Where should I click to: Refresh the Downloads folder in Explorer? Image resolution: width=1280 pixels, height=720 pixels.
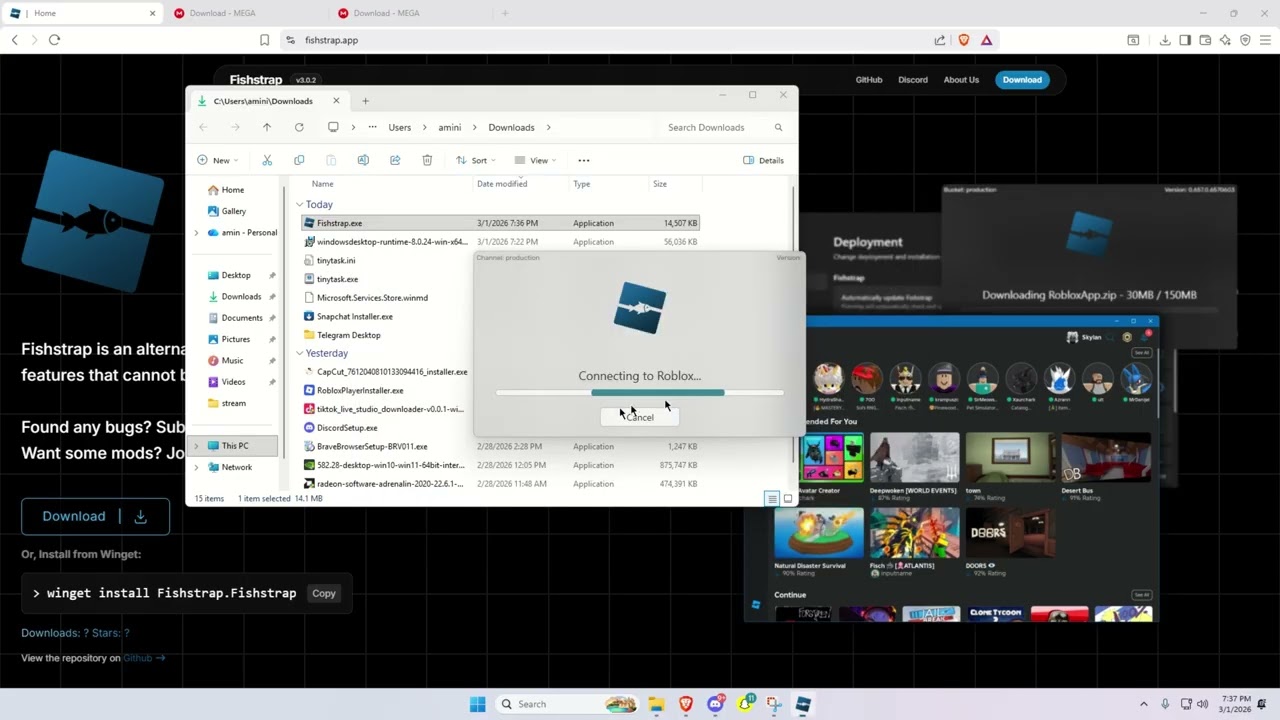(x=299, y=127)
